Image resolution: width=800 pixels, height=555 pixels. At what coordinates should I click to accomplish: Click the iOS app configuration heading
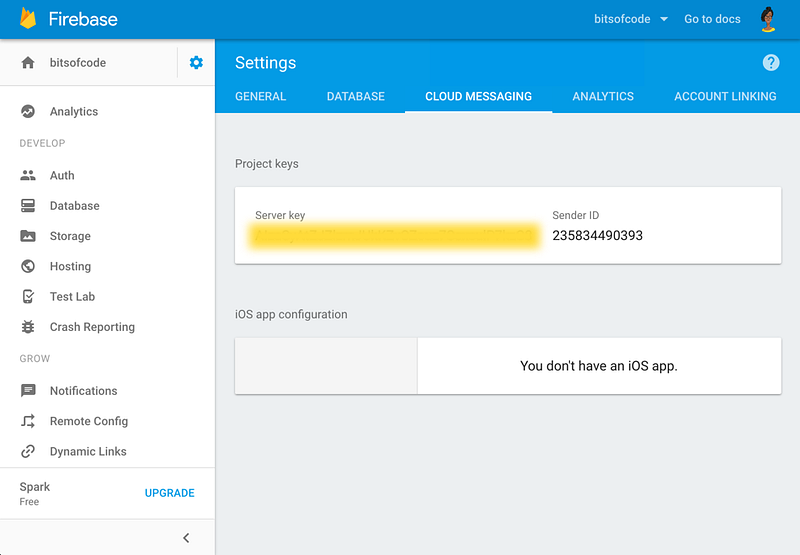[291, 314]
